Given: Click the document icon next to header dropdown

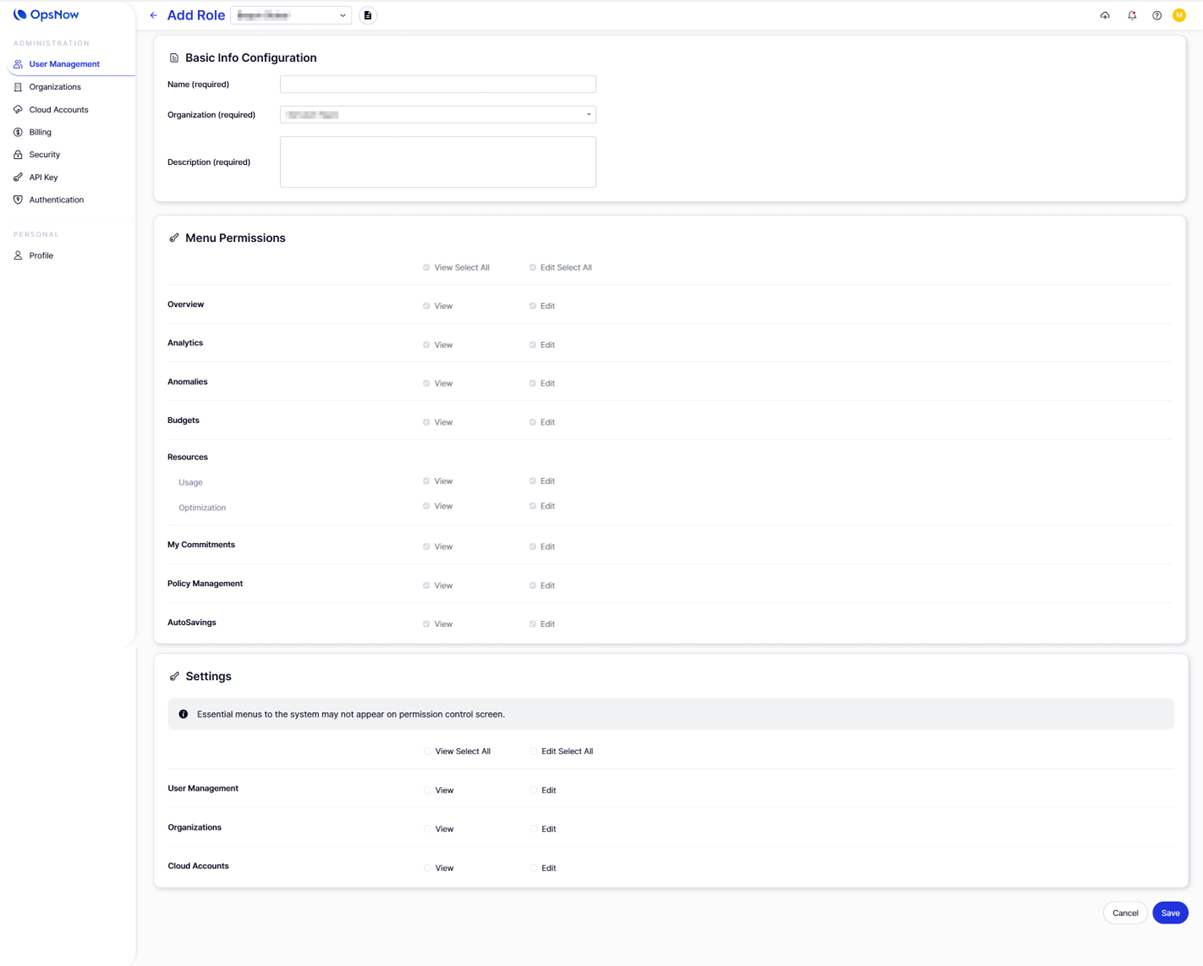Looking at the screenshot, I should (368, 16).
